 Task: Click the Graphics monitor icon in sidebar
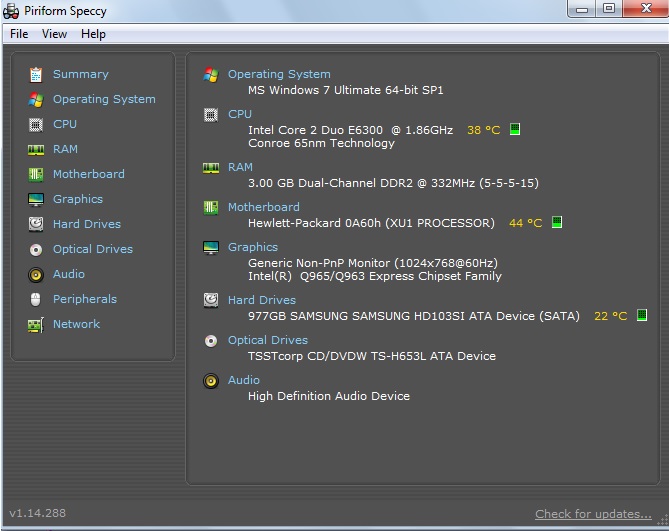36,200
